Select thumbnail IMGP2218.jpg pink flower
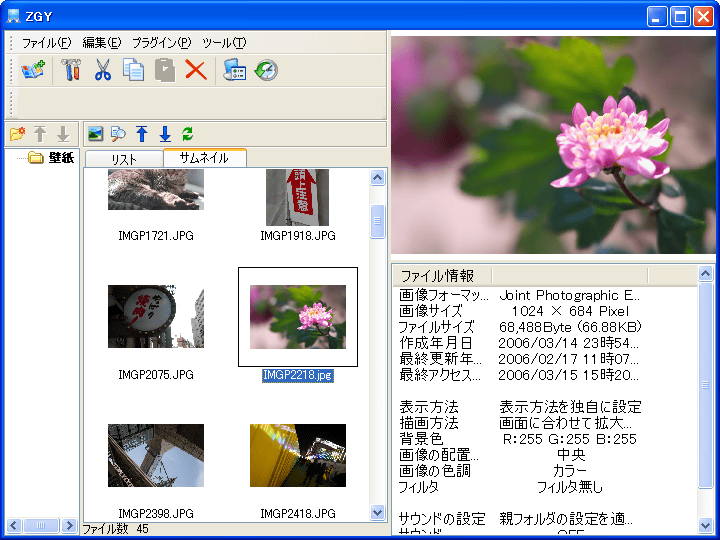720x540 pixels. [x=298, y=316]
